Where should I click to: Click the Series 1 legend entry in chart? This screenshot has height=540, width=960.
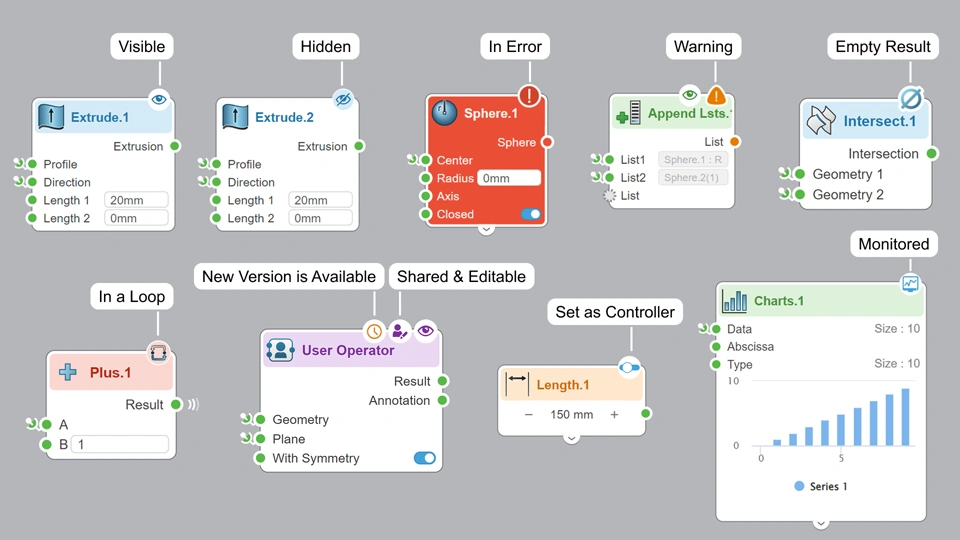820,486
